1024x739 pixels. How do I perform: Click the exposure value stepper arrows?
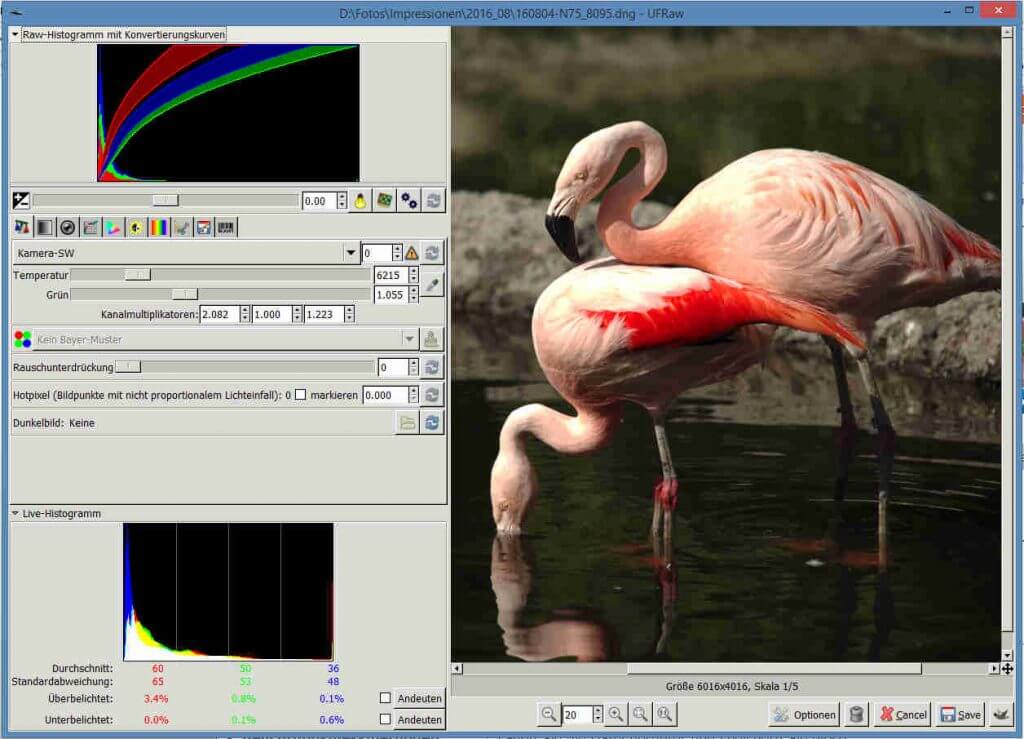click(342, 201)
